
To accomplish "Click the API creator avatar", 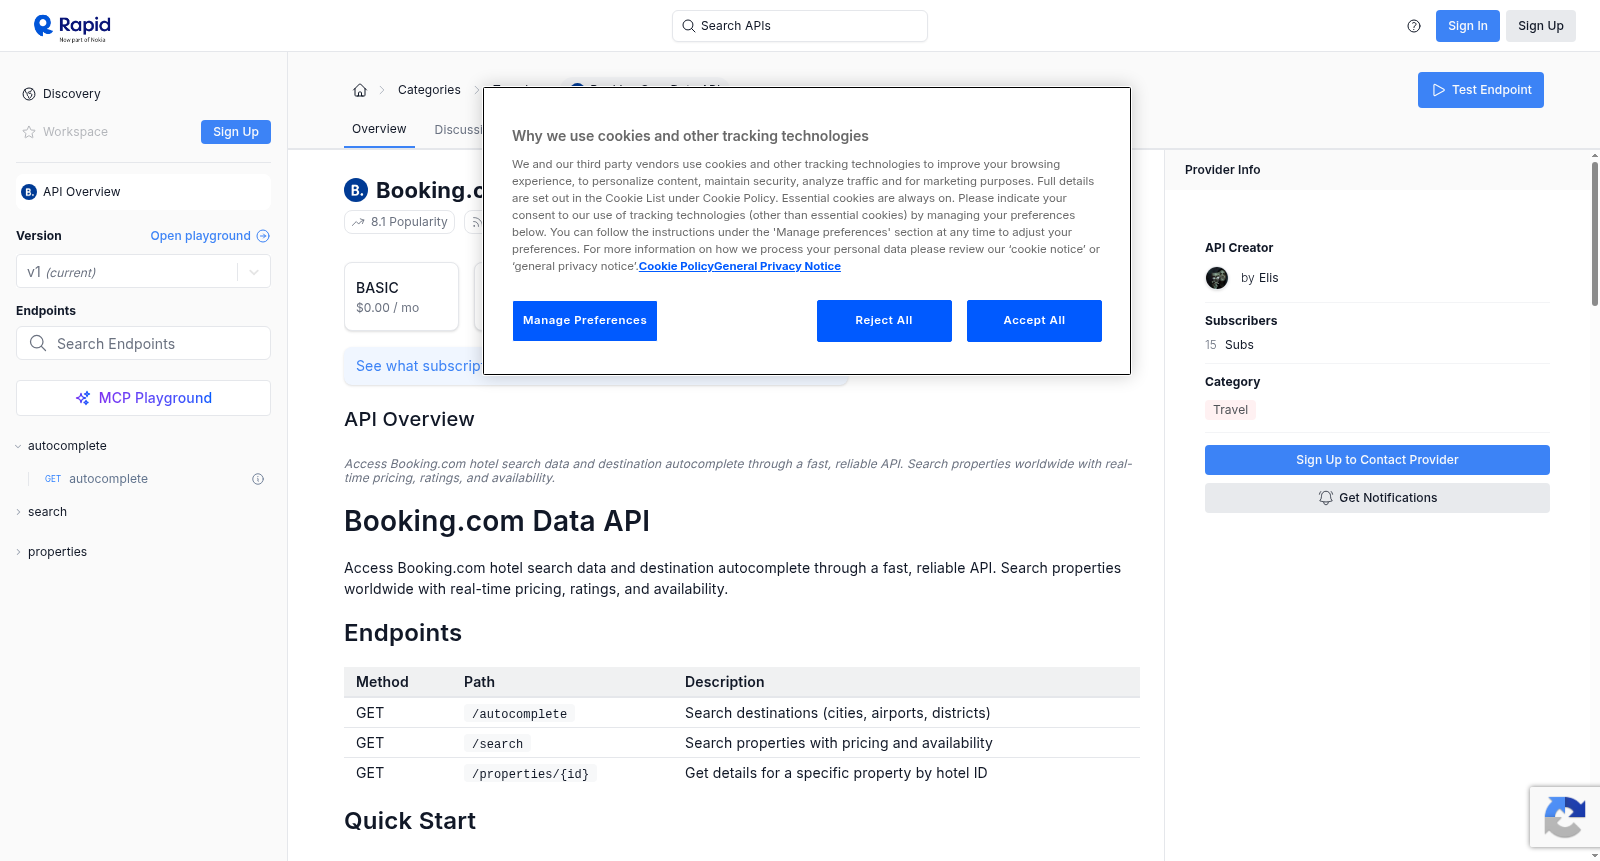I will click(1217, 278).
